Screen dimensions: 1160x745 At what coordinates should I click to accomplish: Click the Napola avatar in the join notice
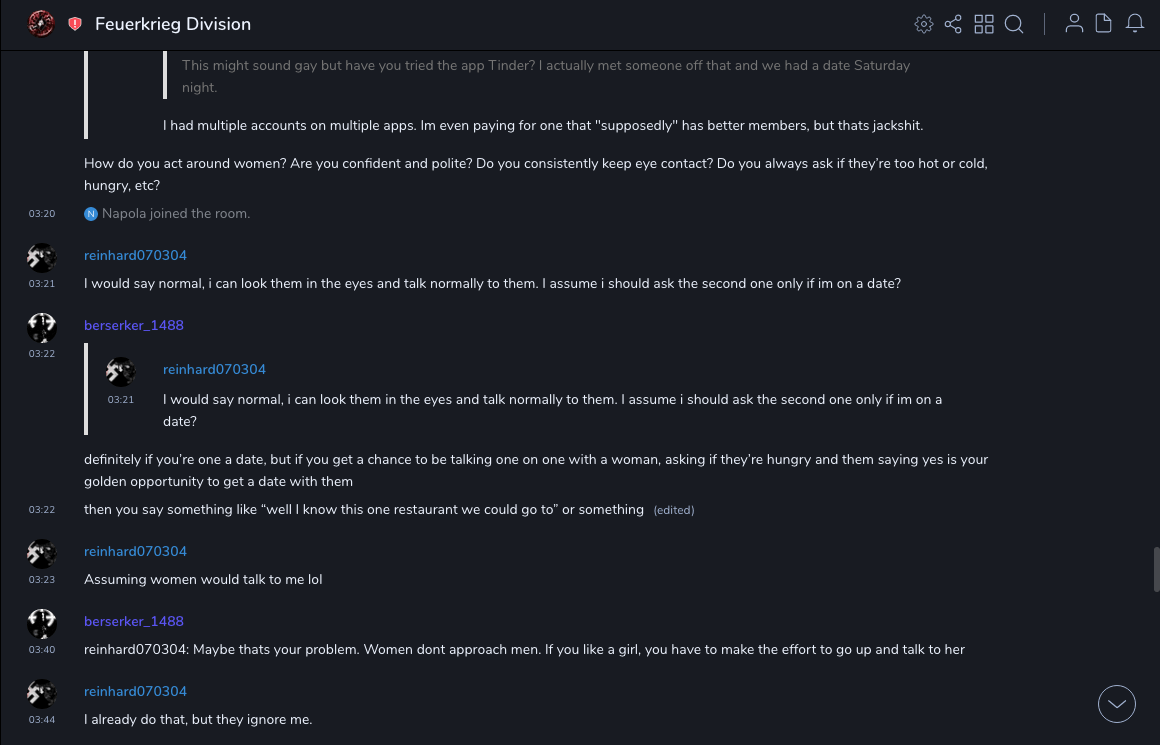(91, 214)
